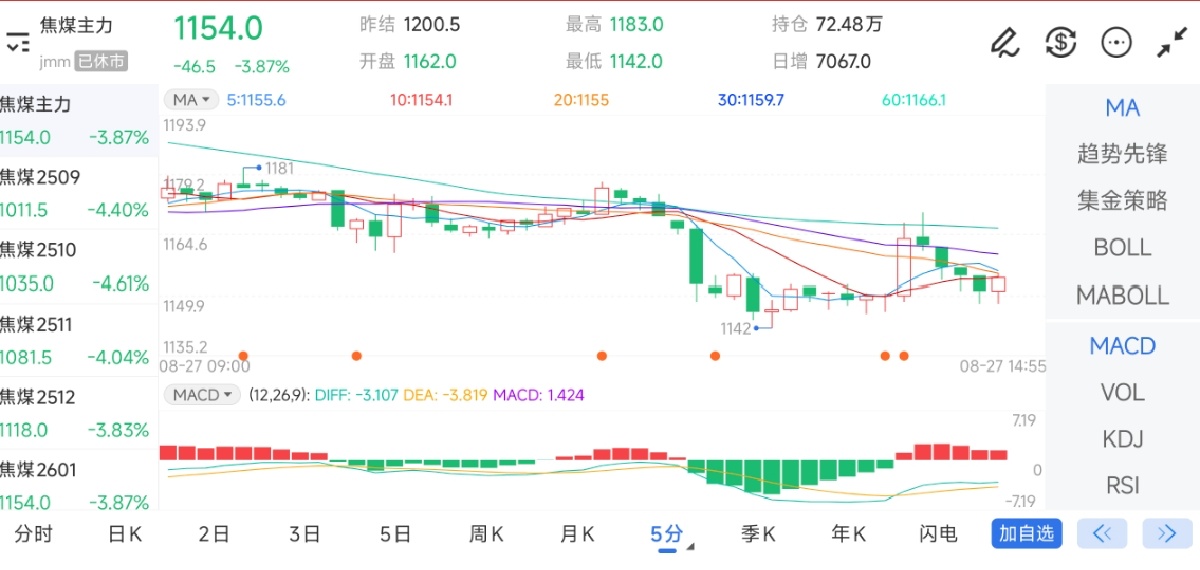This screenshot has height=570, width=1200.
Task: Choose the 集金策略 indicator
Action: [x=1122, y=200]
